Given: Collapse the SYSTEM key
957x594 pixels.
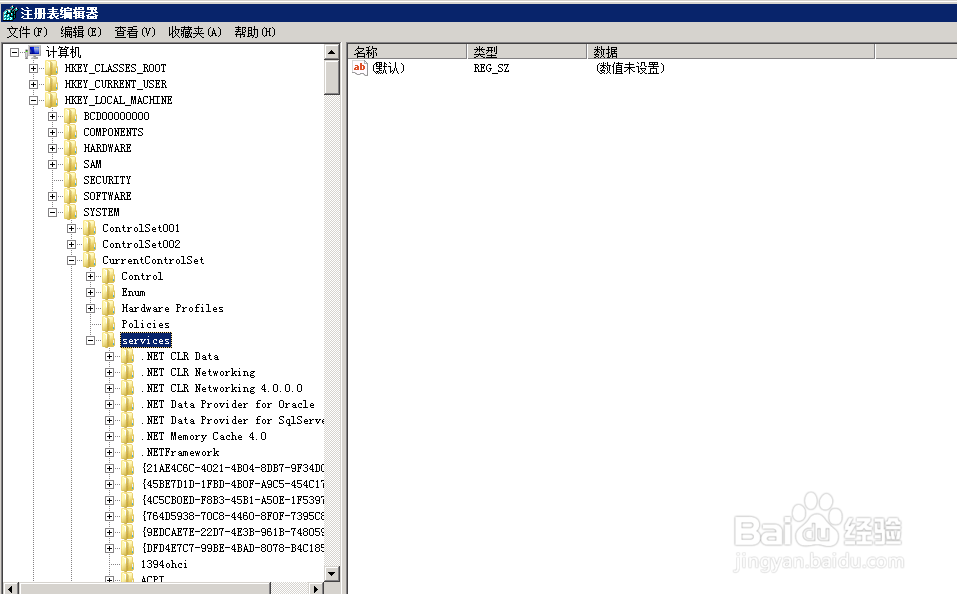Looking at the screenshot, I should click(52, 212).
